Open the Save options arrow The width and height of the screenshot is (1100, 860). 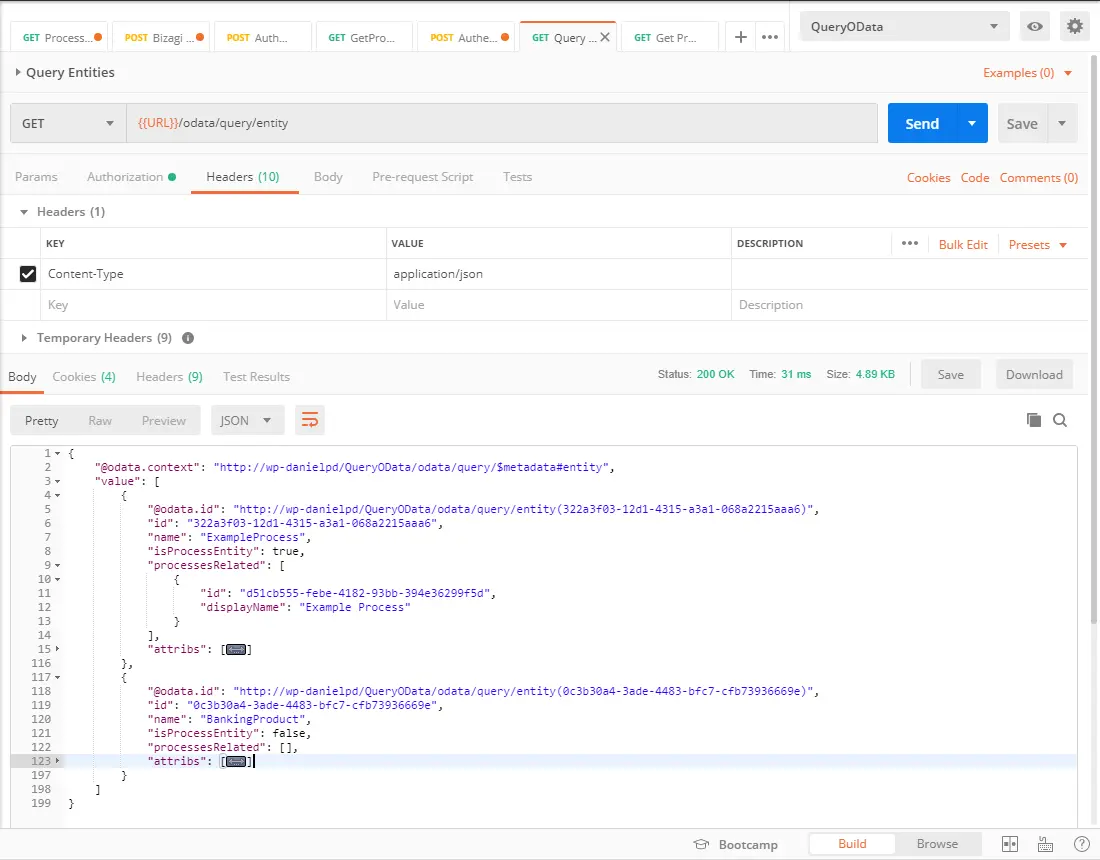point(1062,123)
